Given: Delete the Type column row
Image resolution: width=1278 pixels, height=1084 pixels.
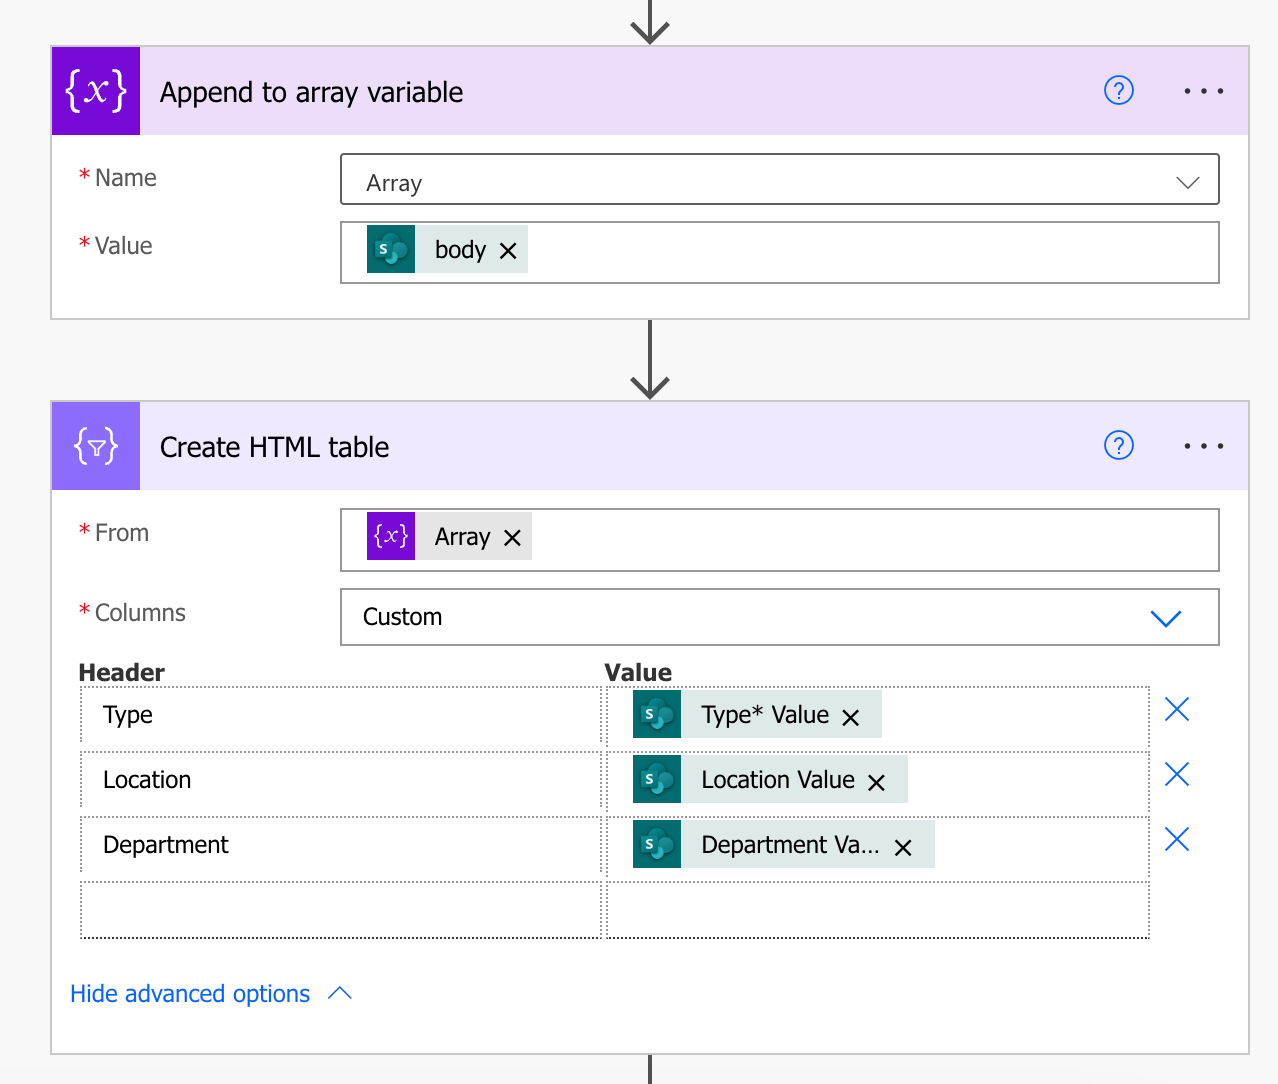Looking at the screenshot, I should [1177, 710].
